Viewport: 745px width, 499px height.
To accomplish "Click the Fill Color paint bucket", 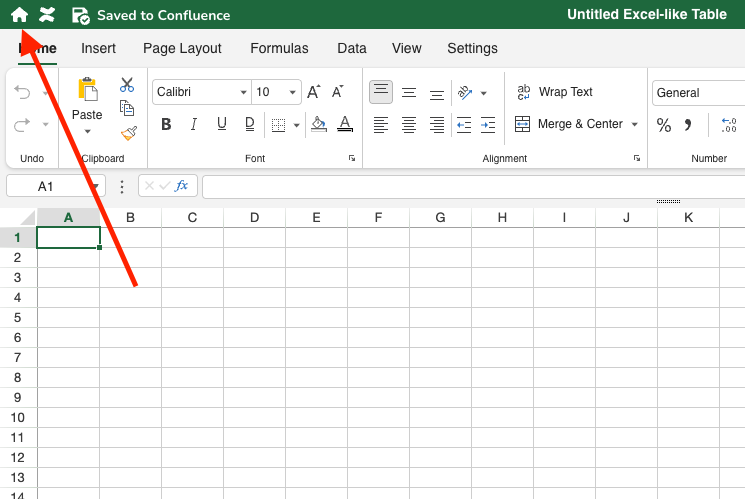I will pyautogui.click(x=318, y=125).
